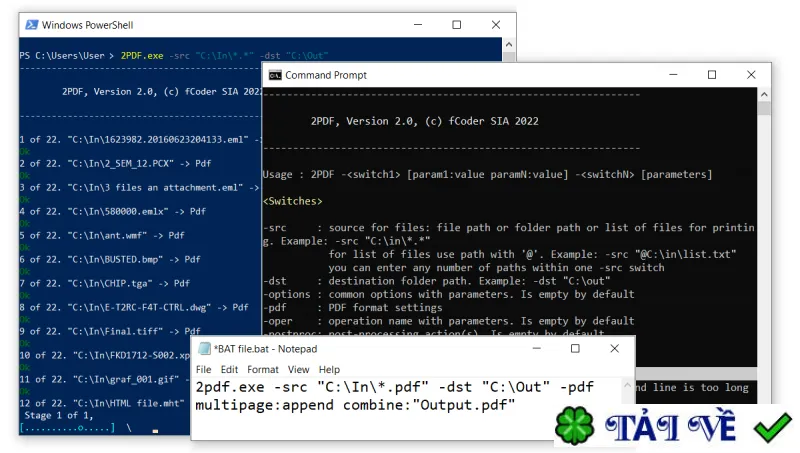This screenshot has width=800, height=453.
Task: Open the View menu in Notepad
Action: point(298,369)
